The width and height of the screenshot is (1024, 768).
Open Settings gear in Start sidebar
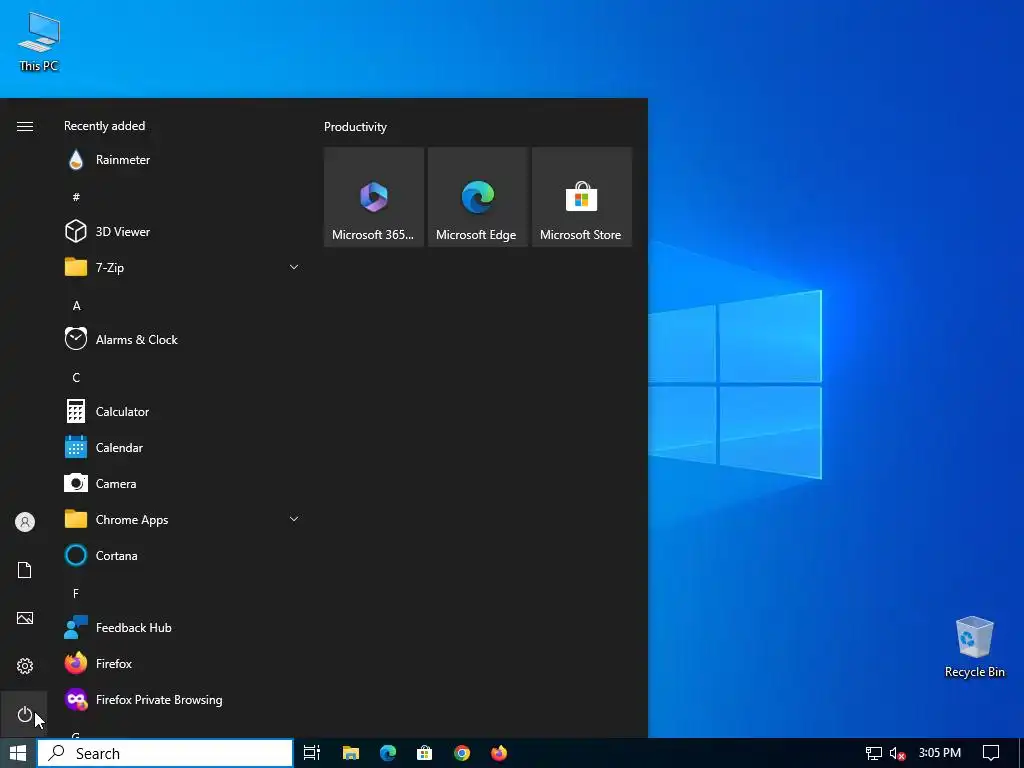click(24, 666)
